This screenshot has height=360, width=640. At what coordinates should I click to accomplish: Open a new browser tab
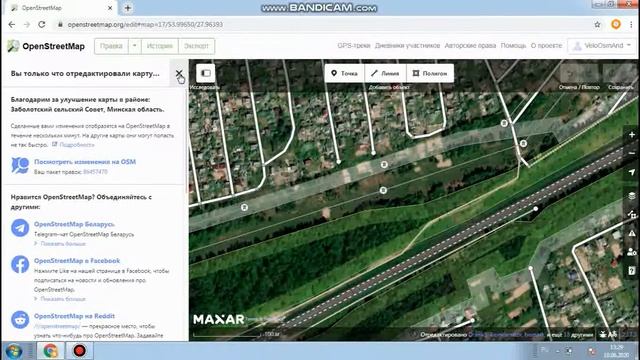pyautogui.click(x=127, y=8)
